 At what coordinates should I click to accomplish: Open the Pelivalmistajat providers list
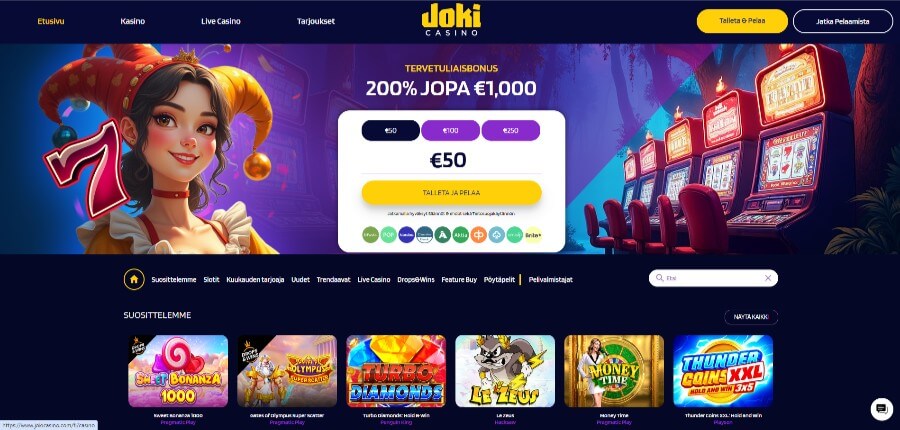point(550,280)
